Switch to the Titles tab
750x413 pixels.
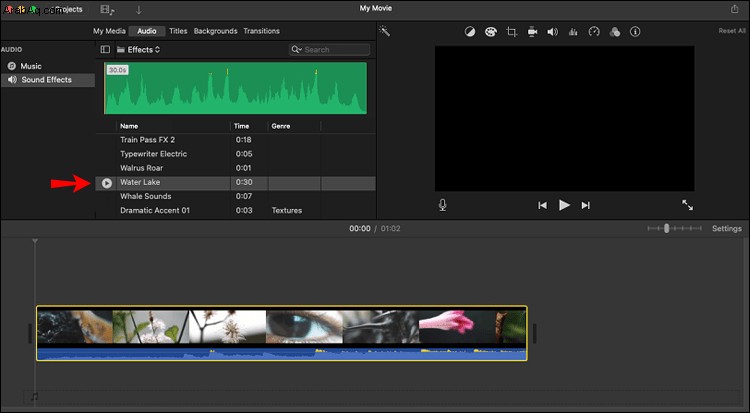(x=178, y=31)
